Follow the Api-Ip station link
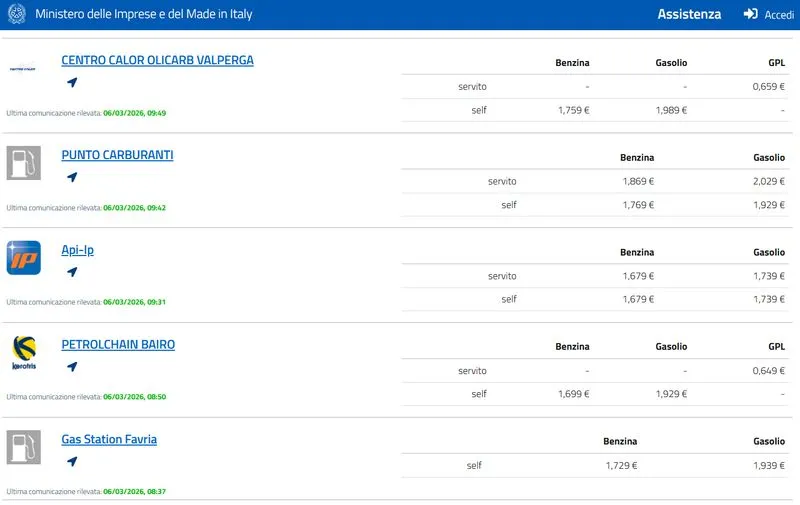The image size is (800, 505). tap(77, 250)
